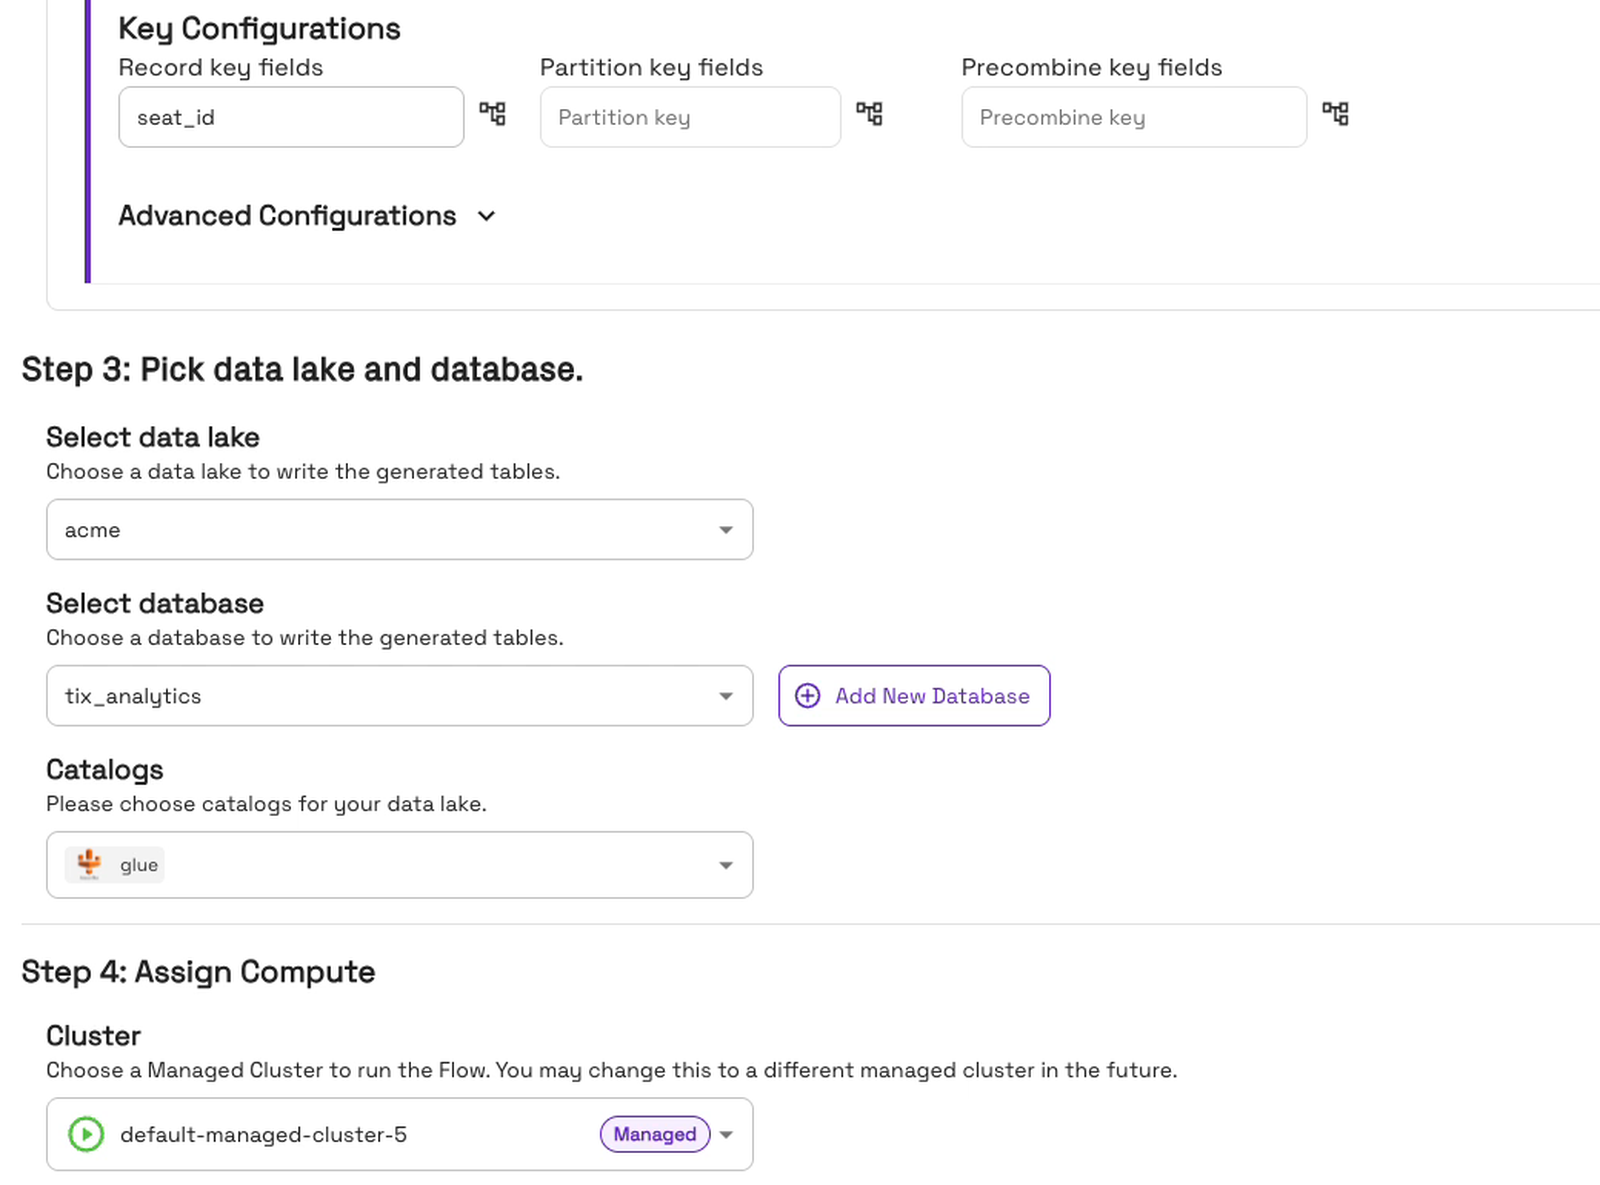Viewport: 1600px width, 1185px height.
Task: Focus the Precombine key input field
Action: (x=1134, y=117)
